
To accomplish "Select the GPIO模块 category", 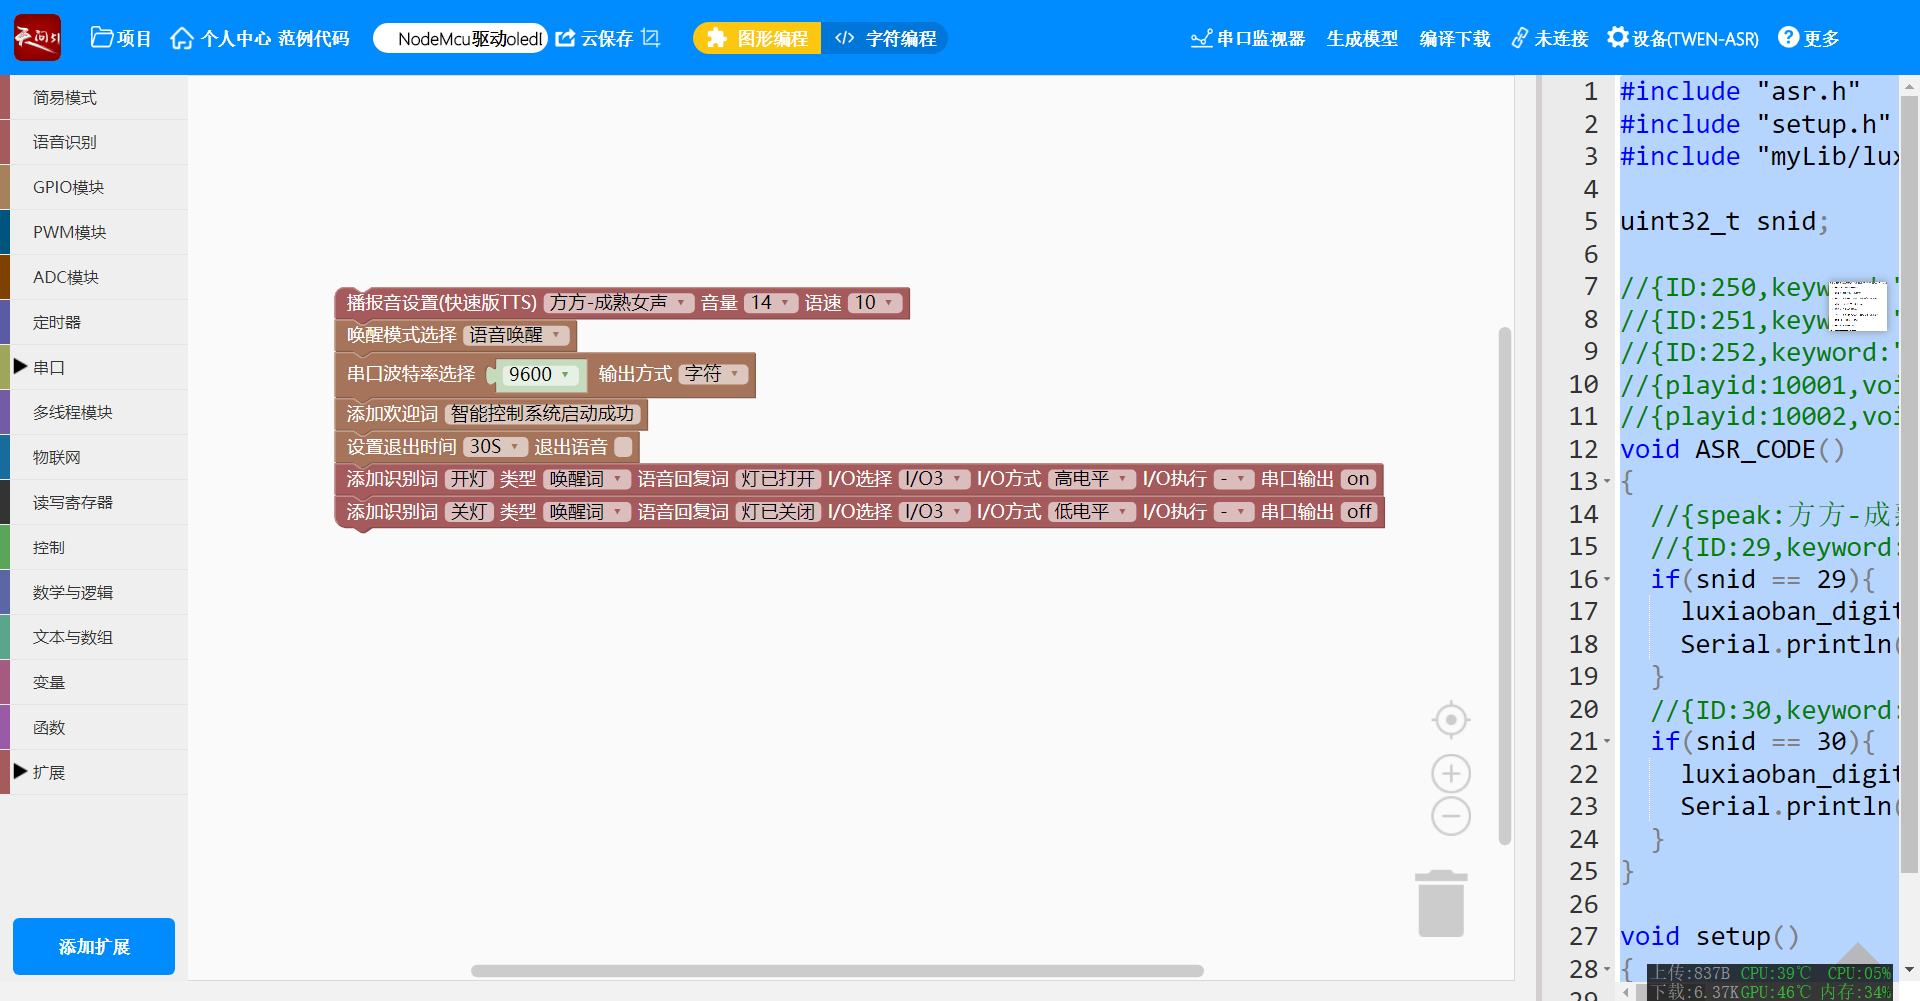I will [68, 187].
